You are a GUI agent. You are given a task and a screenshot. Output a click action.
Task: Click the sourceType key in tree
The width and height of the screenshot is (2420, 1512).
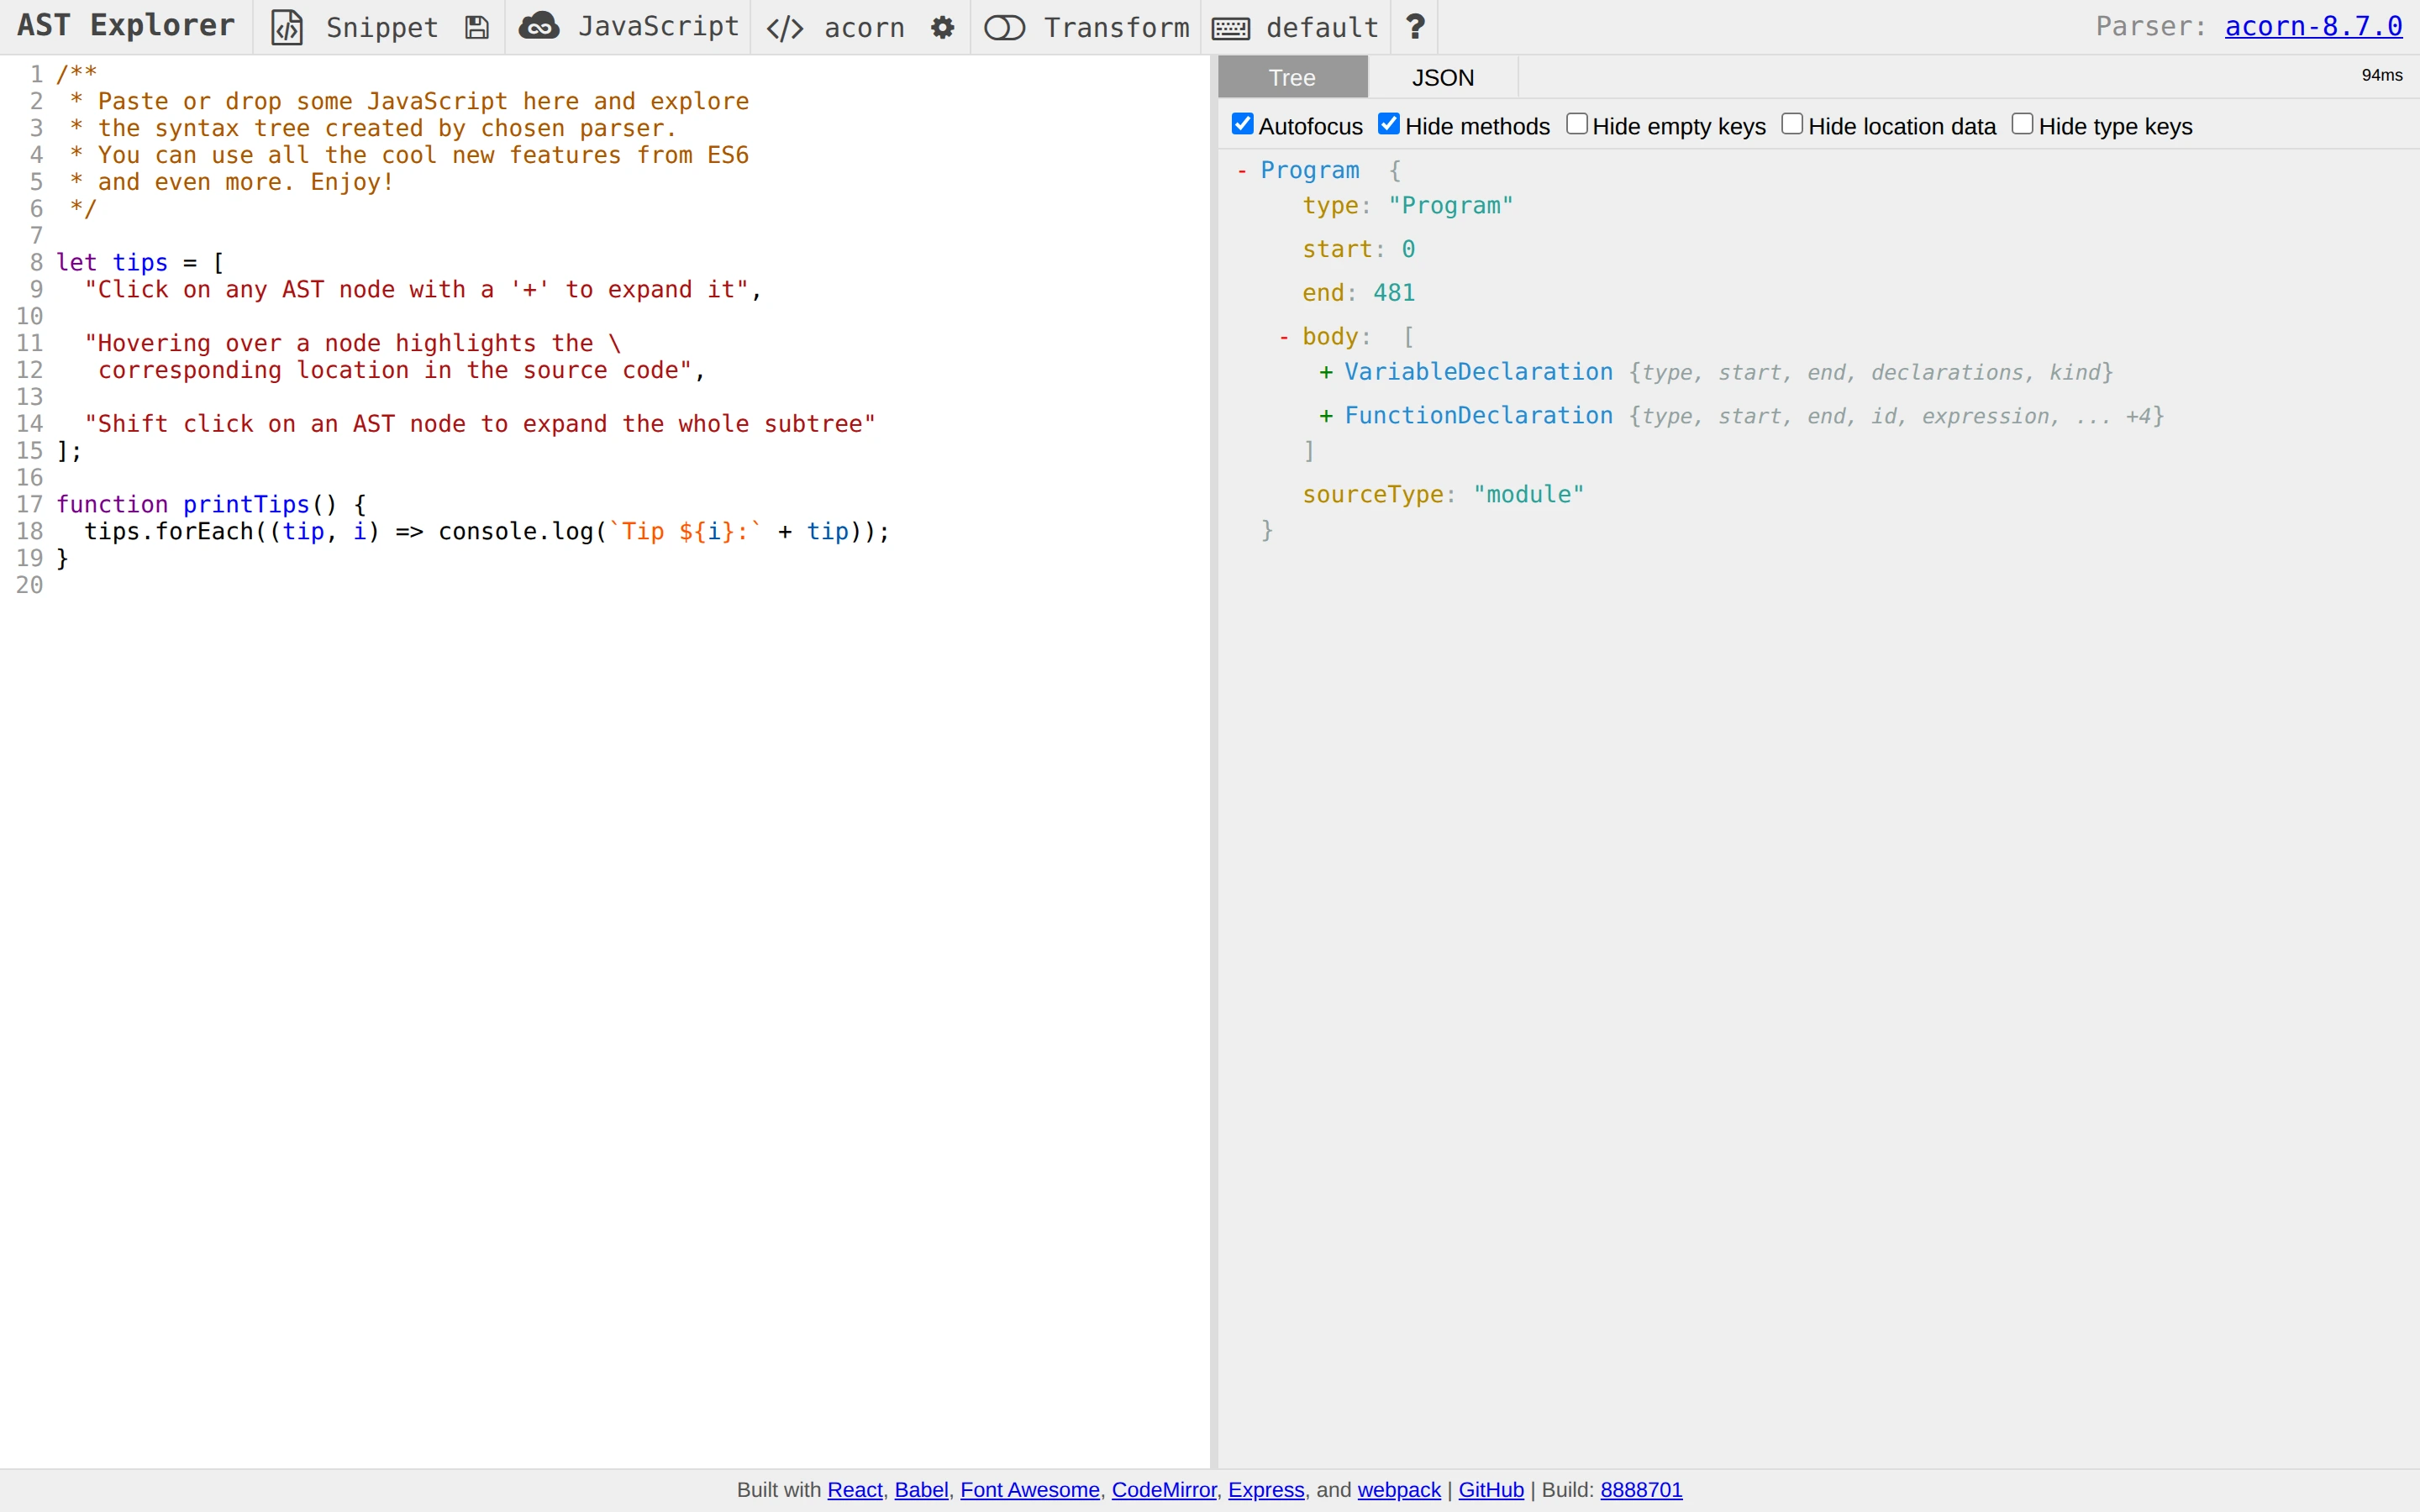(x=1373, y=495)
